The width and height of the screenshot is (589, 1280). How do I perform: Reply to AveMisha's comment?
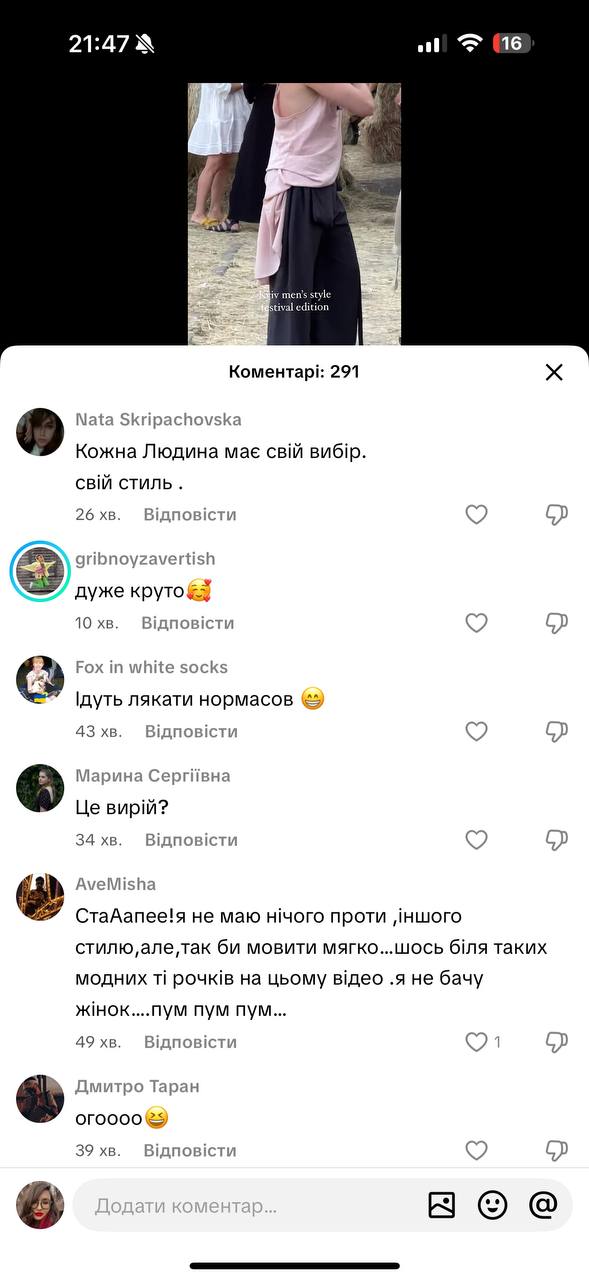coord(190,1042)
